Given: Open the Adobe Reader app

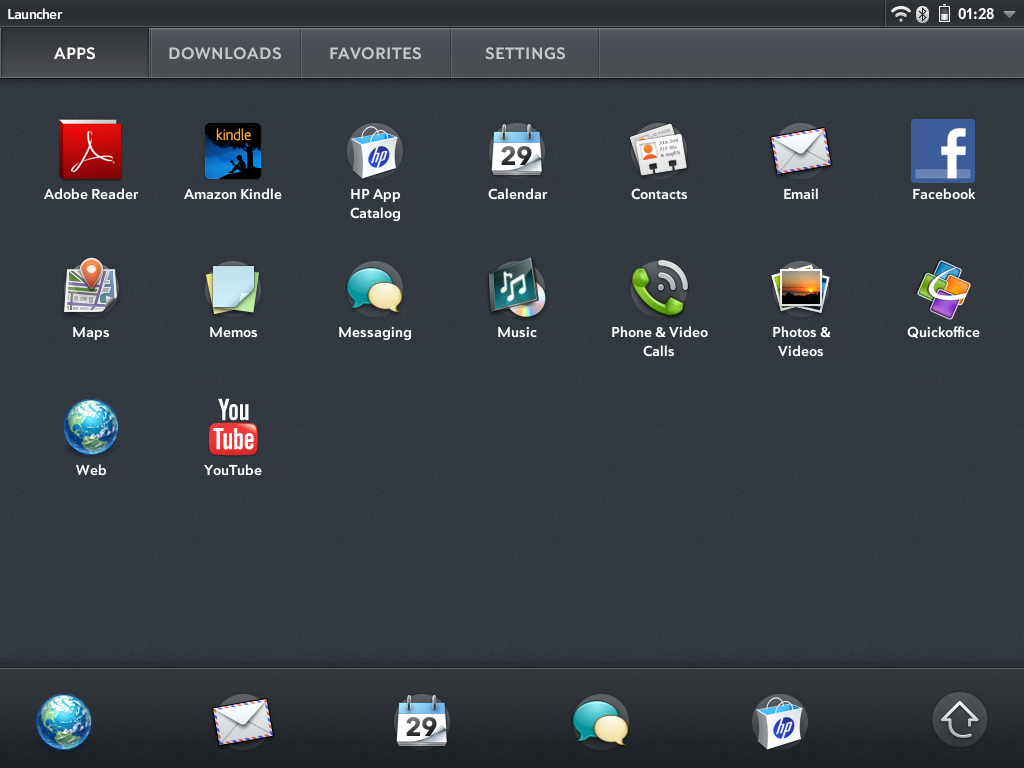Looking at the screenshot, I should point(91,150).
